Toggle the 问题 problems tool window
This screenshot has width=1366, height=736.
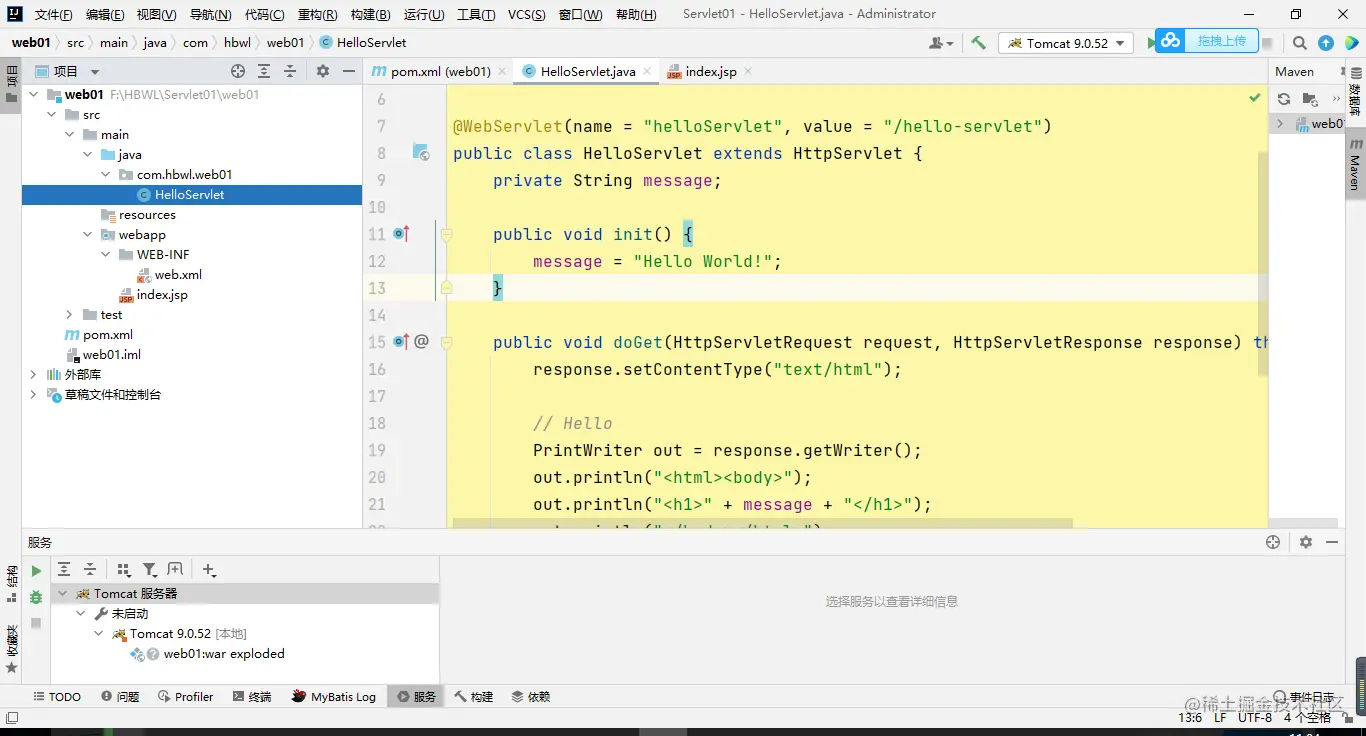coord(120,697)
